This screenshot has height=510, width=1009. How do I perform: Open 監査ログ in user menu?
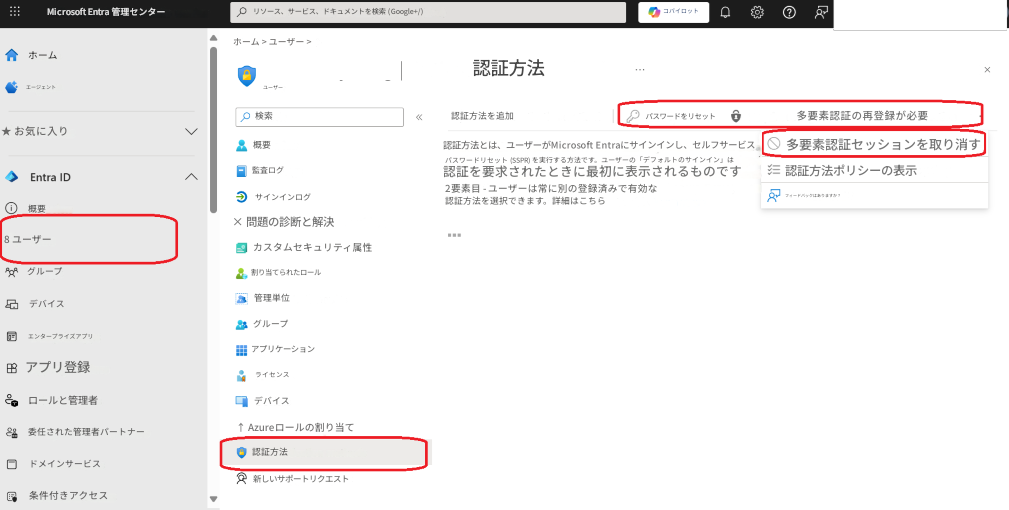click(267, 170)
